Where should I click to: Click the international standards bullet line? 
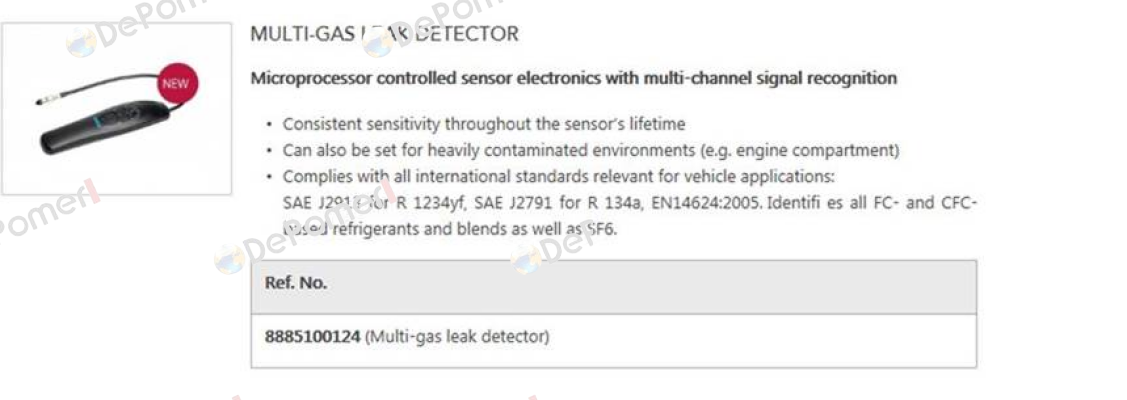pyautogui.click(x=558, y=177)
